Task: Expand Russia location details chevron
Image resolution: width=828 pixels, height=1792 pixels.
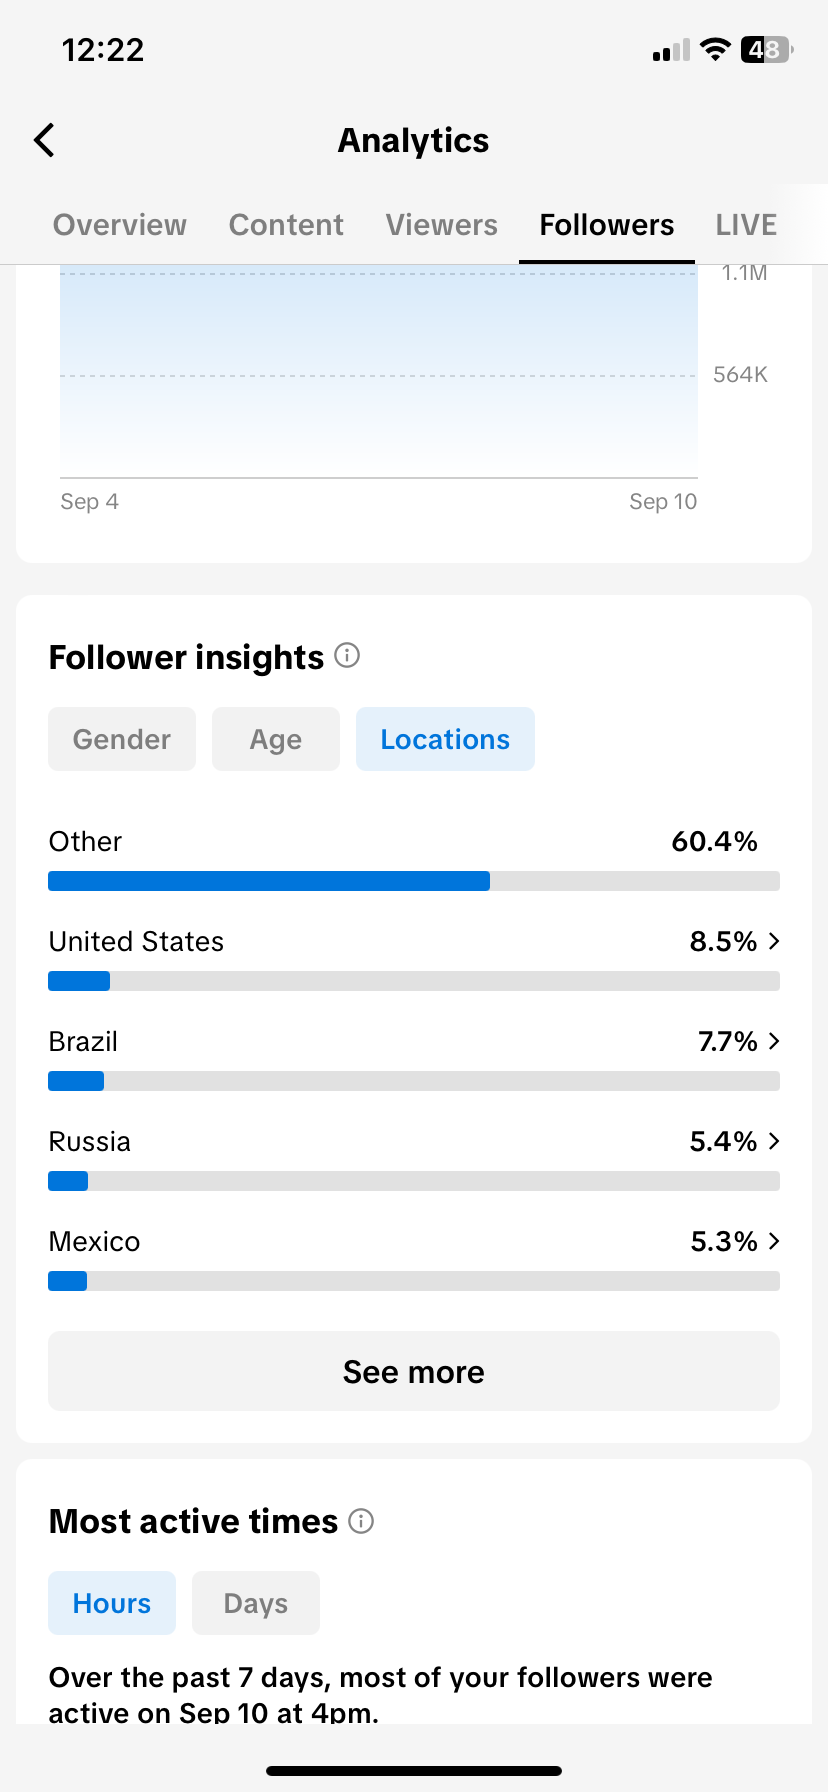Action: pyautogui.click(x=774, y=1141)
